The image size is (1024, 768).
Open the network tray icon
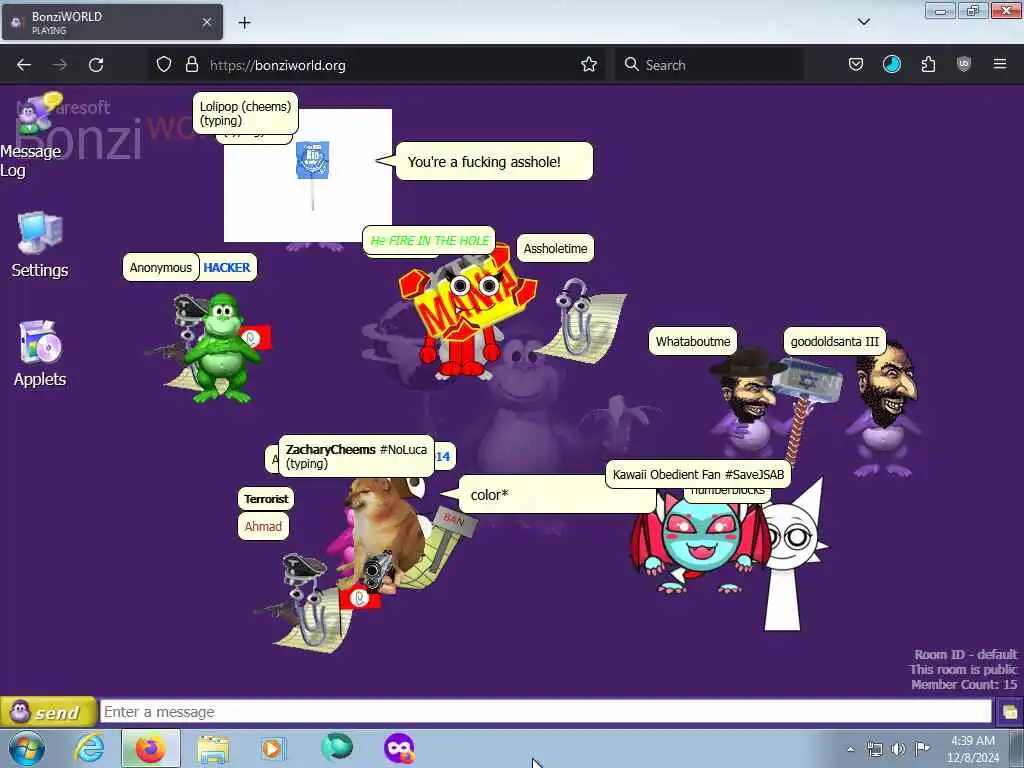tap(874, 749)
